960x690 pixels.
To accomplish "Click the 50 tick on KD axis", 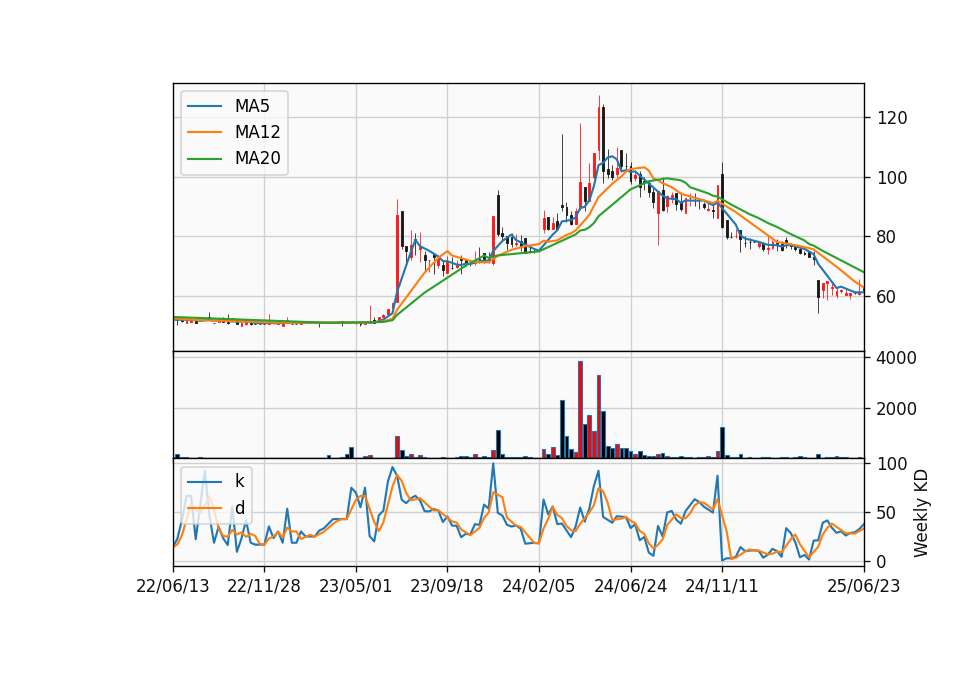I will (x=887, y=513).
